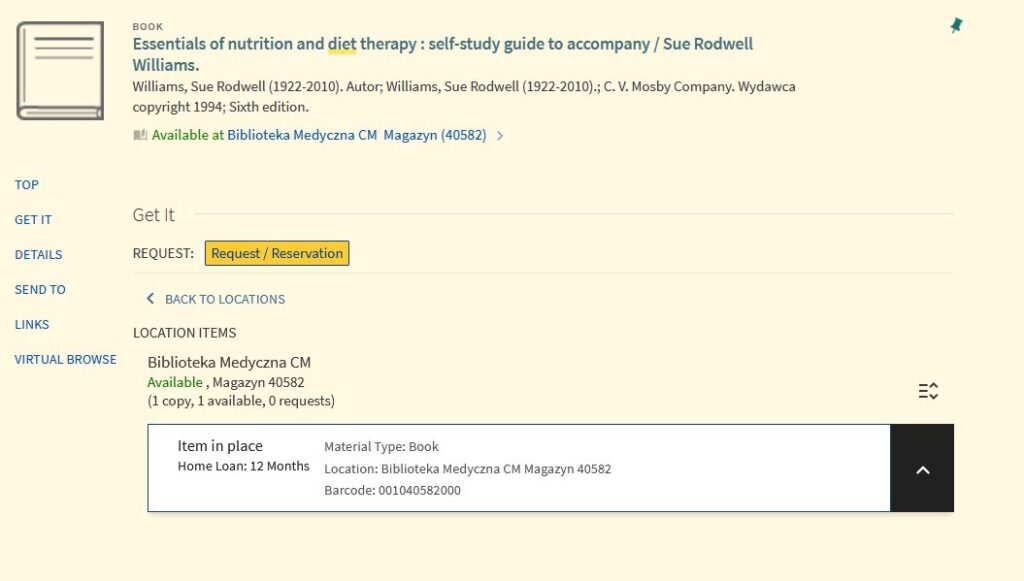This screenshot has width=1024, height=581.
Task: Expand availability with right chevron
Action: pos(500,136)
